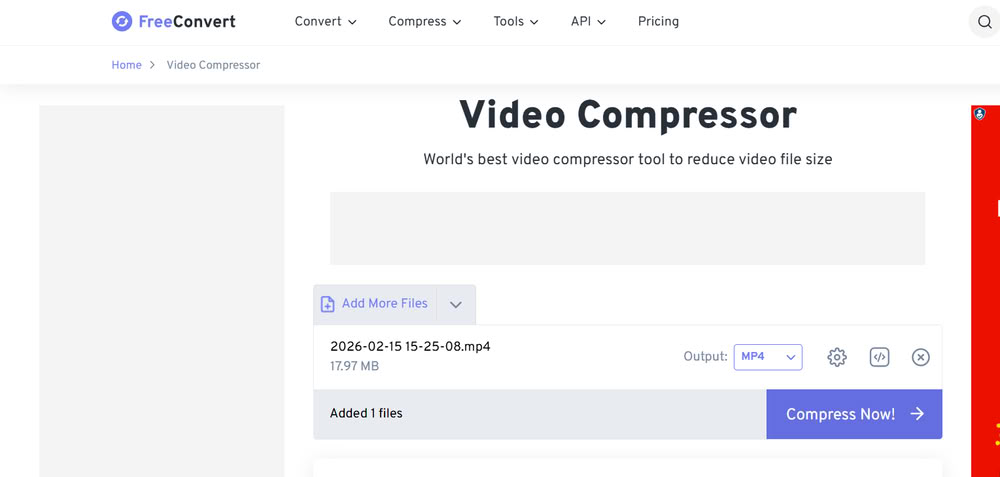Screen dimensions: 1000x477
Task: Expand the API menu
Action: coord(588,21)
